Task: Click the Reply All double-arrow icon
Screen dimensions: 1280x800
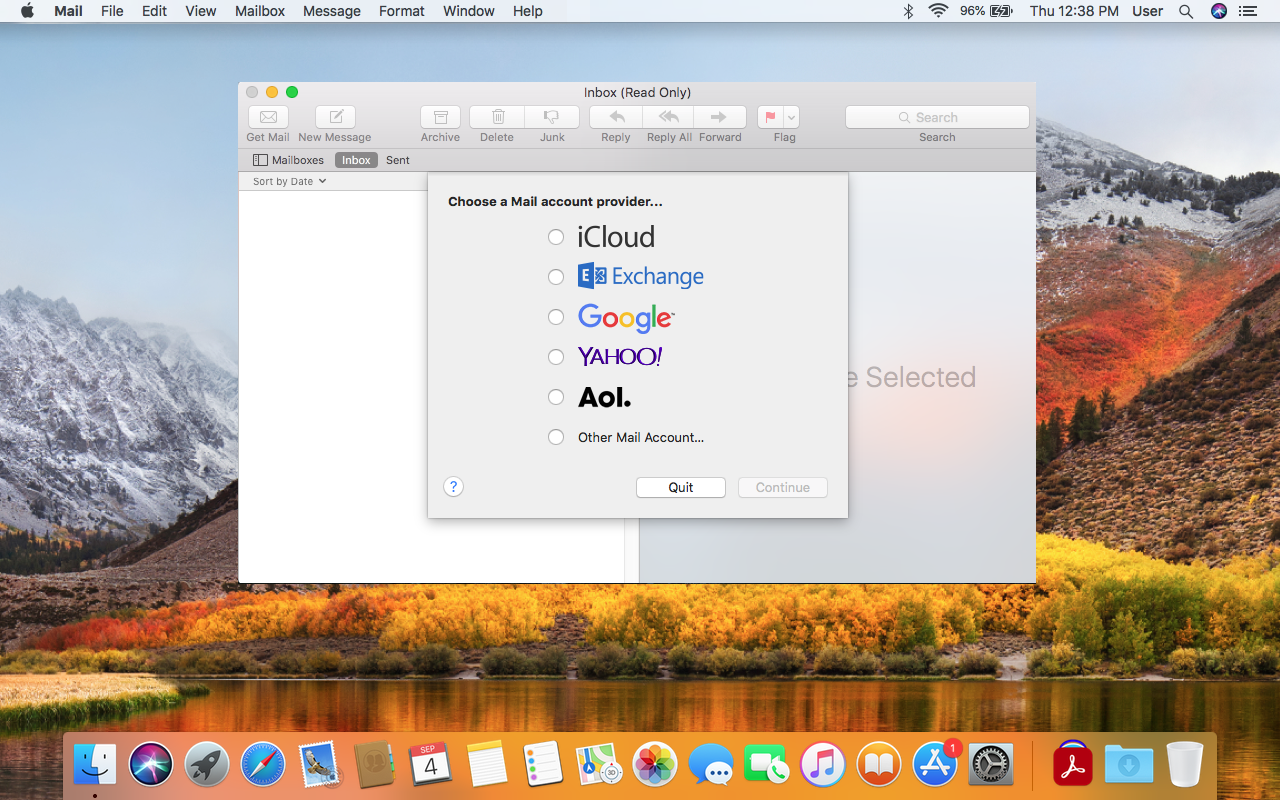Action: pos(668,117)
